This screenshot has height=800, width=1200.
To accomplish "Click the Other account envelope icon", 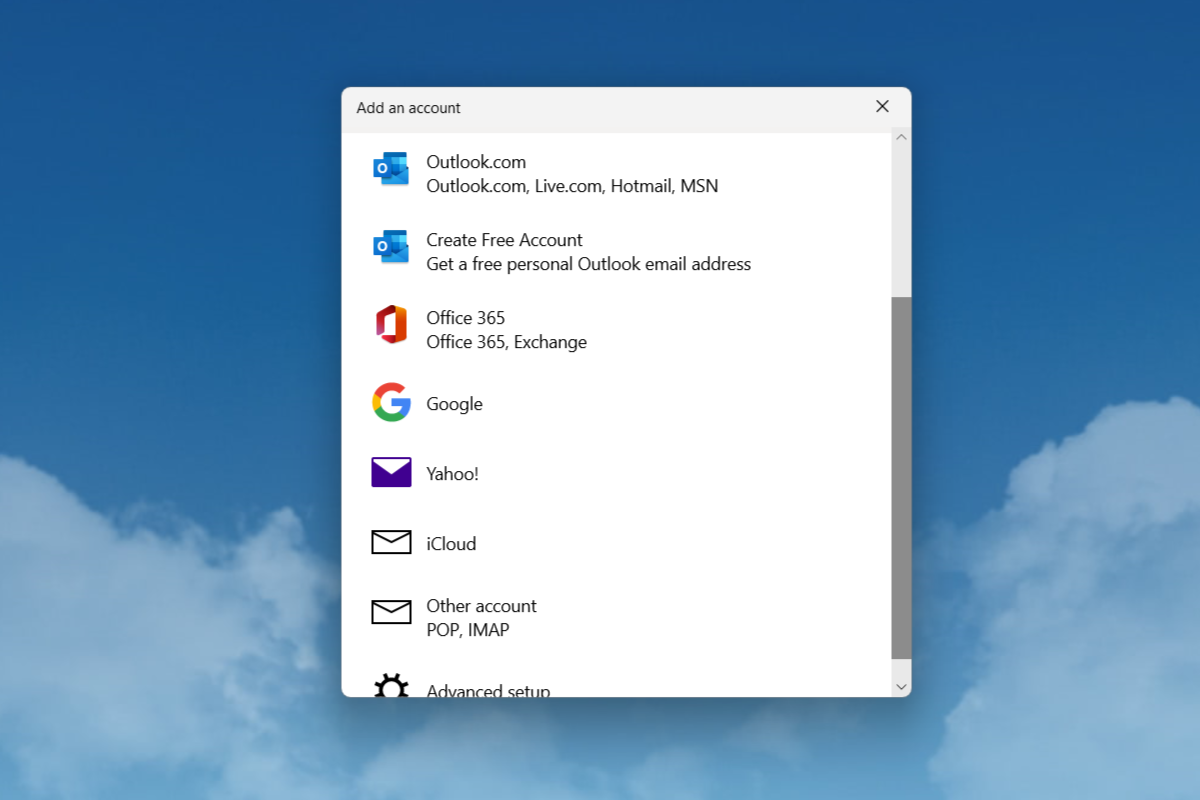I will (391, 612).
